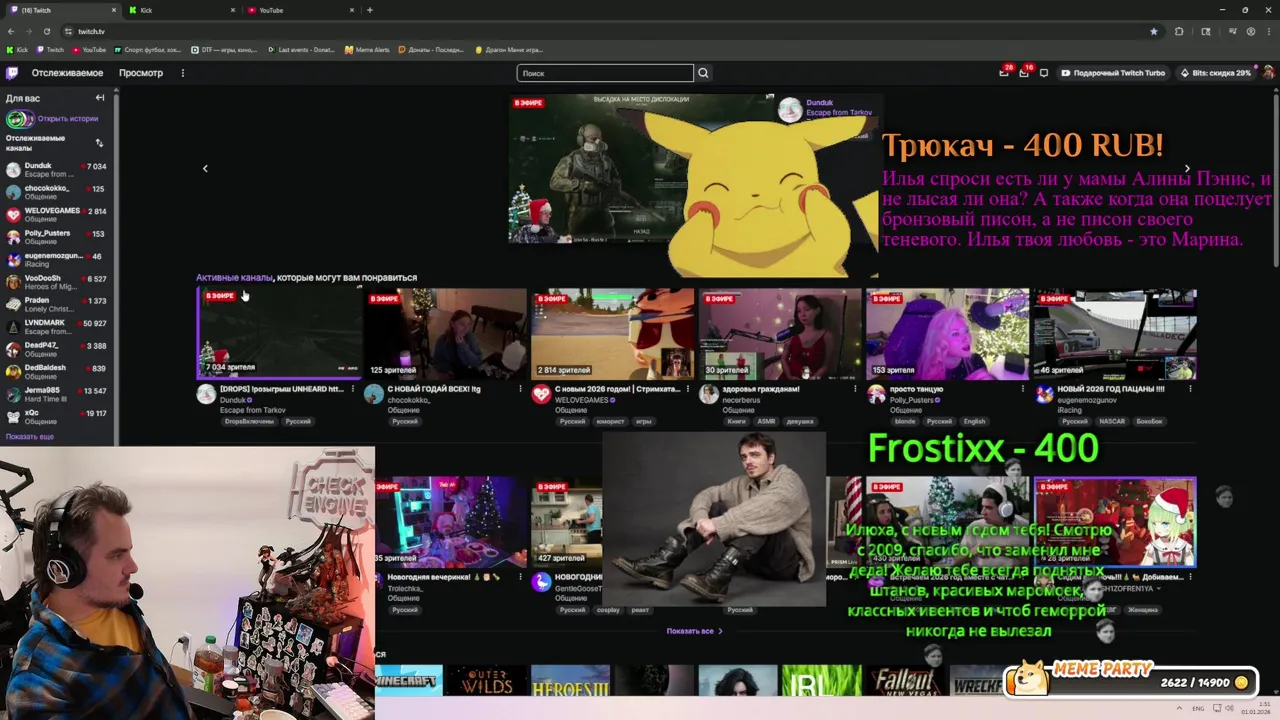1280x720 pixels.
Task: Click the ASMR tag under necerberus stream
Action: pos(766,421)
